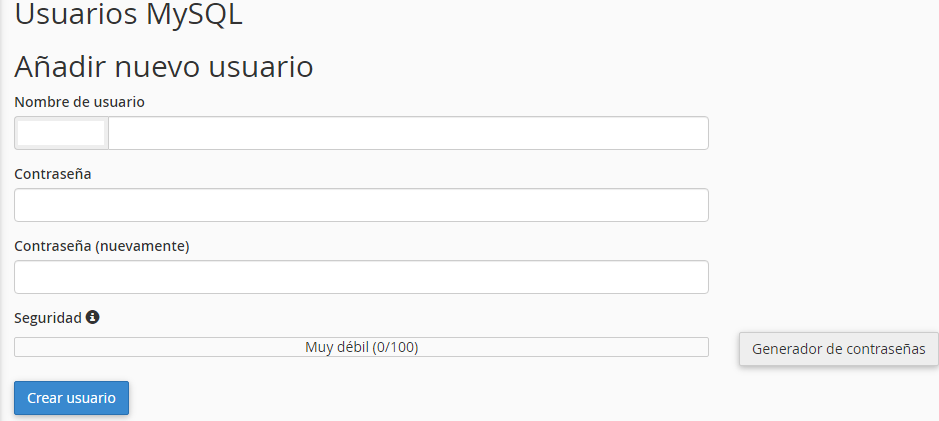The image size is (939, 421).
Task: Click the Nombre de usuario label
Action: (79, 102)
